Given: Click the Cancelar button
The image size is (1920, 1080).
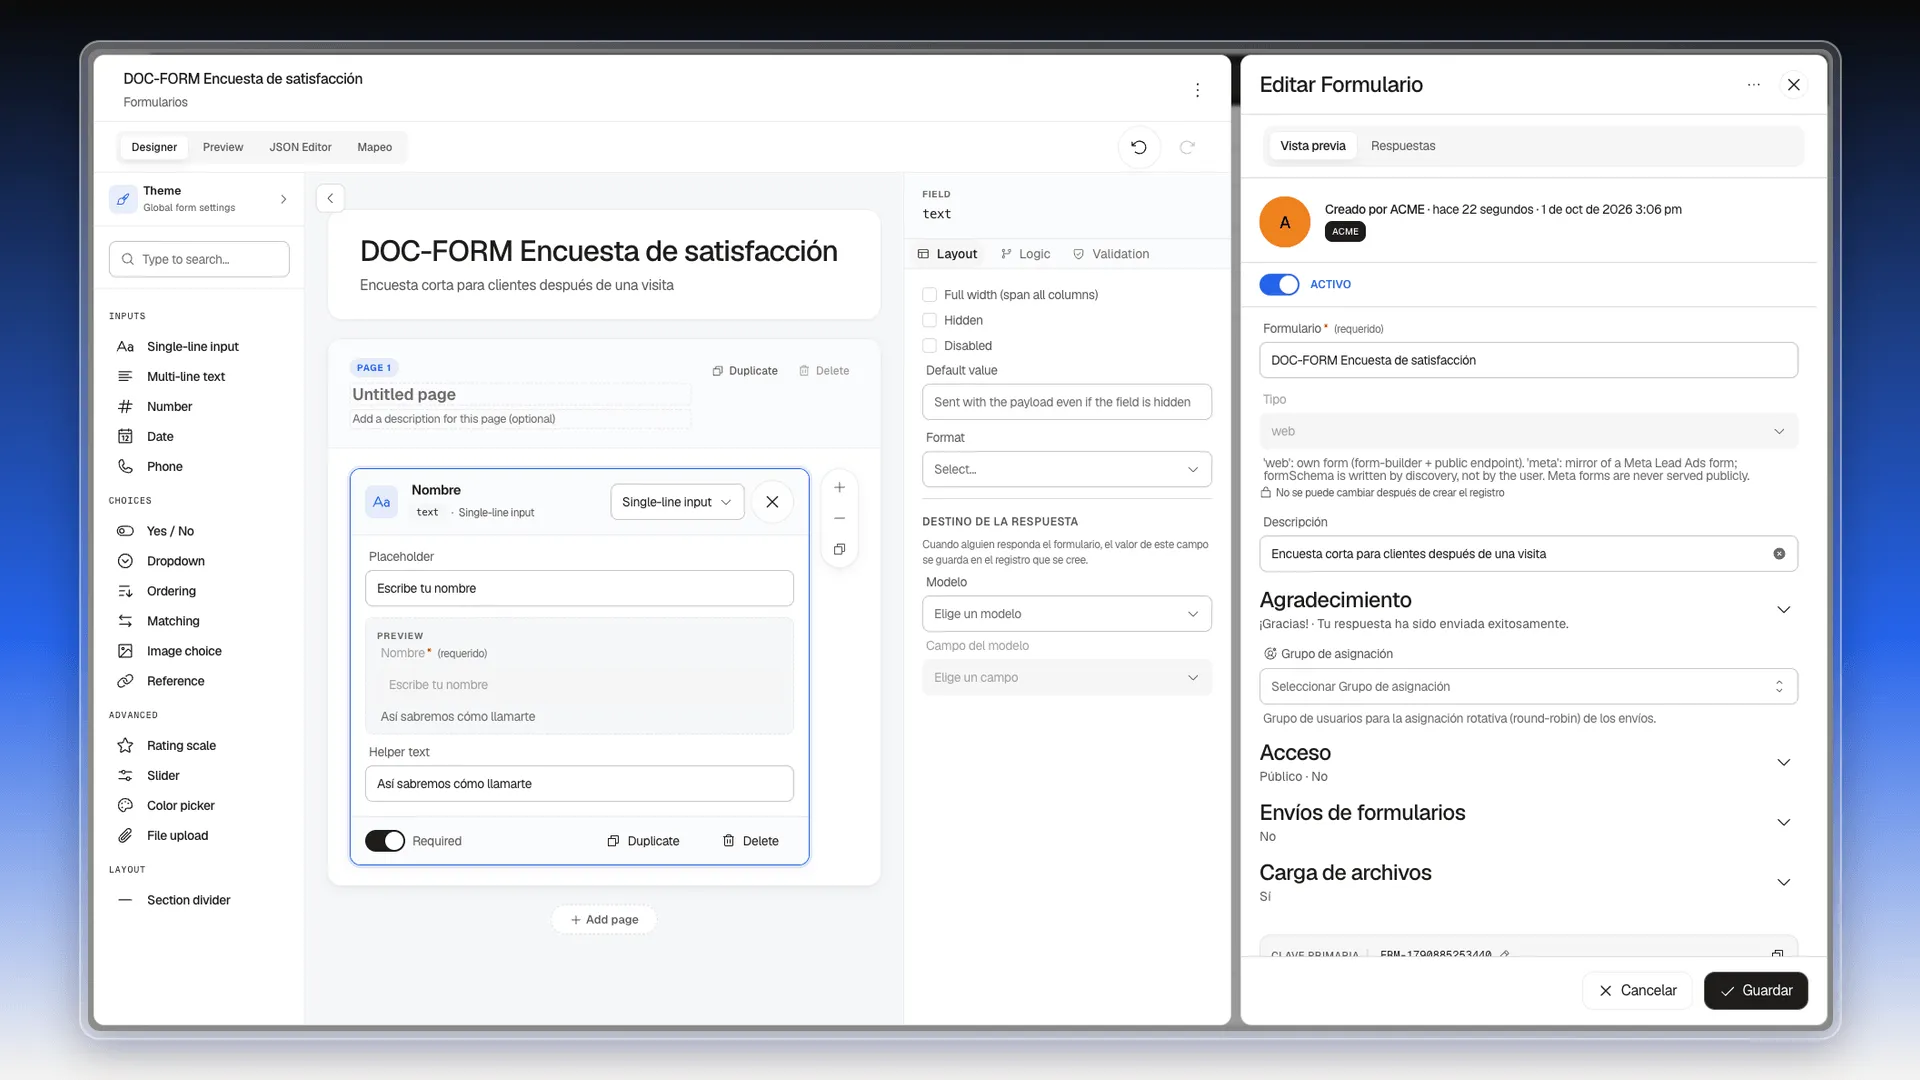Looking at the screenshot, I should click(x=1637, y=991).
